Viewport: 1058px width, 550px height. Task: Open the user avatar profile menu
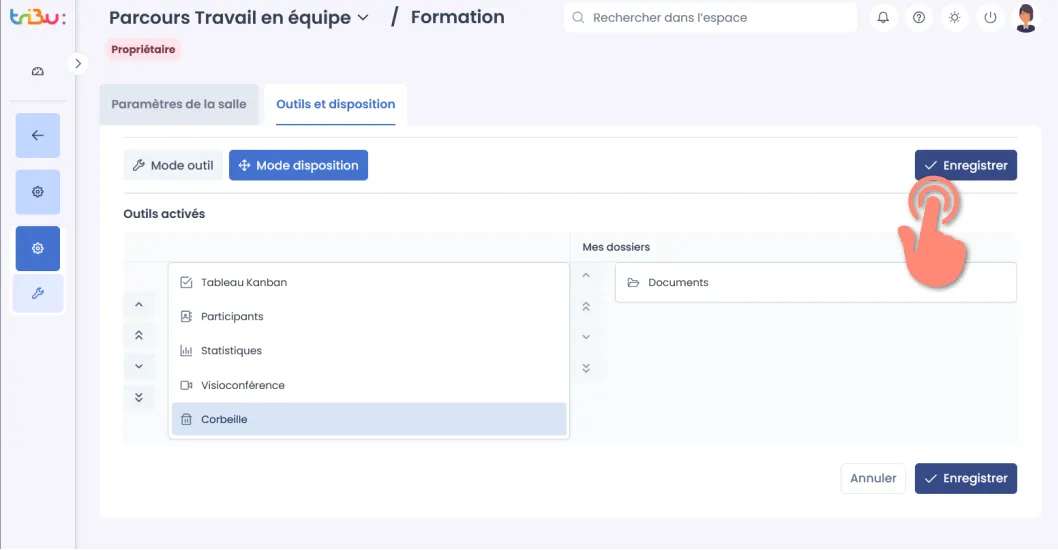pyautogui.click(x=1026, y=18)
